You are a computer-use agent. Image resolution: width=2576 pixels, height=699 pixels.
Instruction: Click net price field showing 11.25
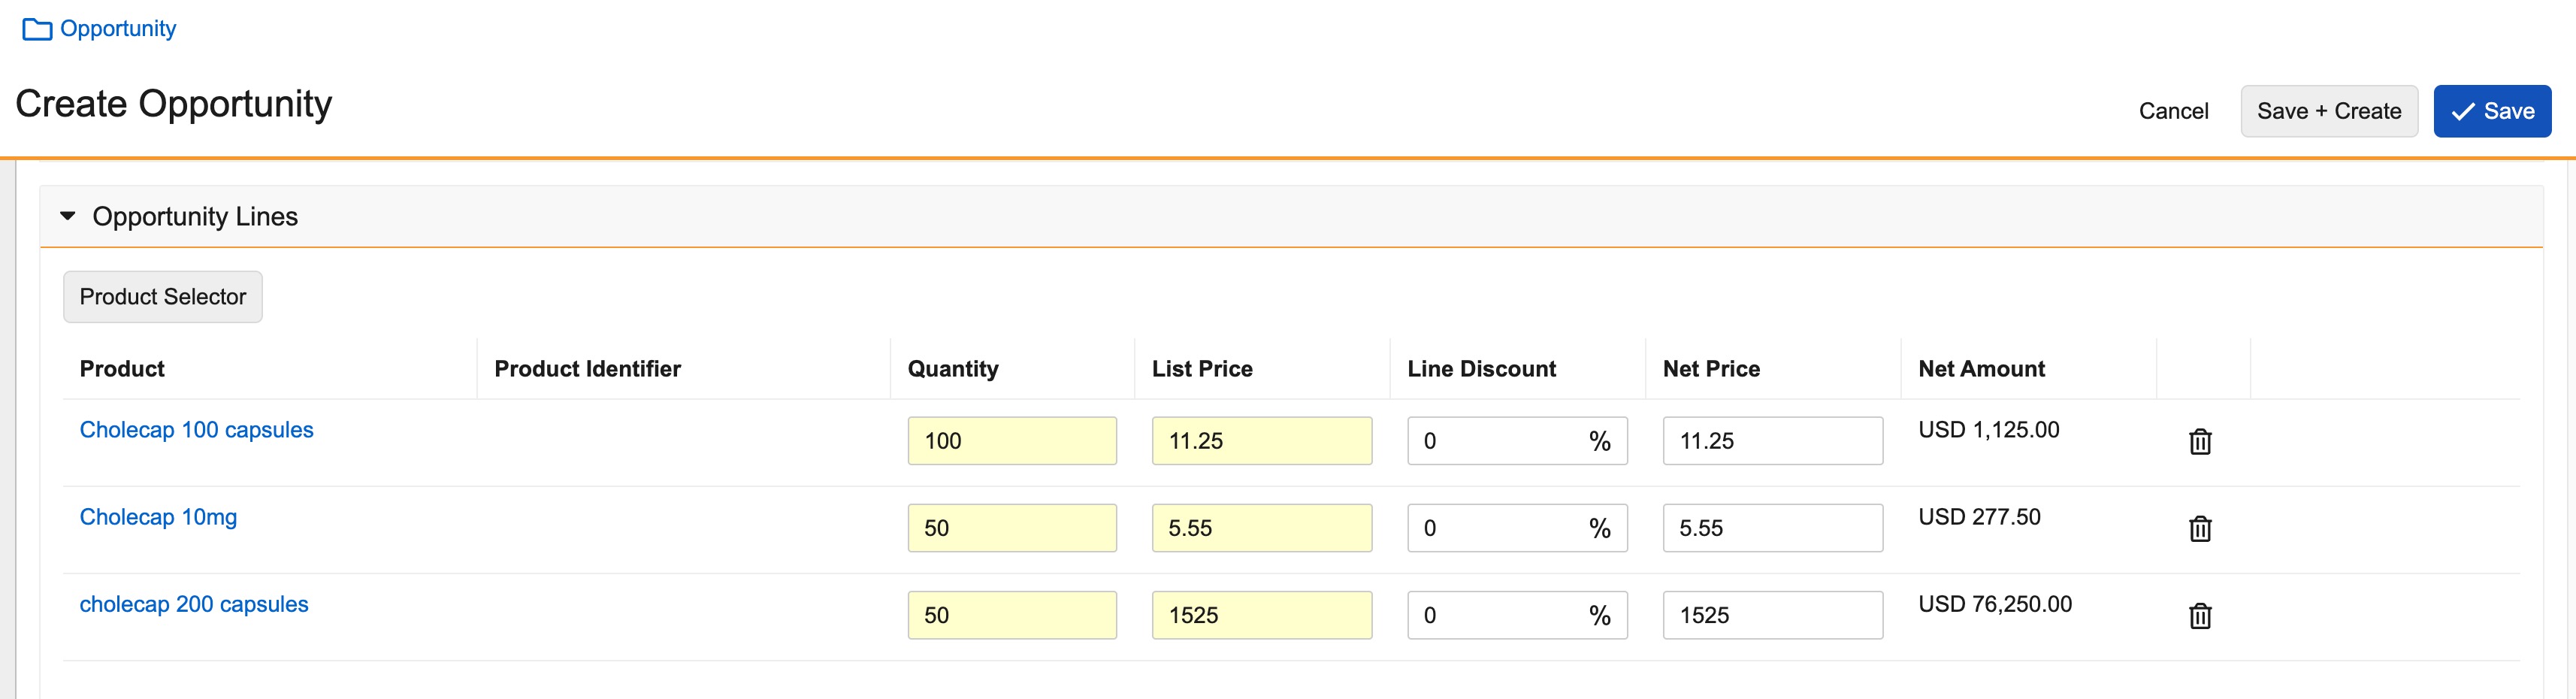click(1772, 441)
